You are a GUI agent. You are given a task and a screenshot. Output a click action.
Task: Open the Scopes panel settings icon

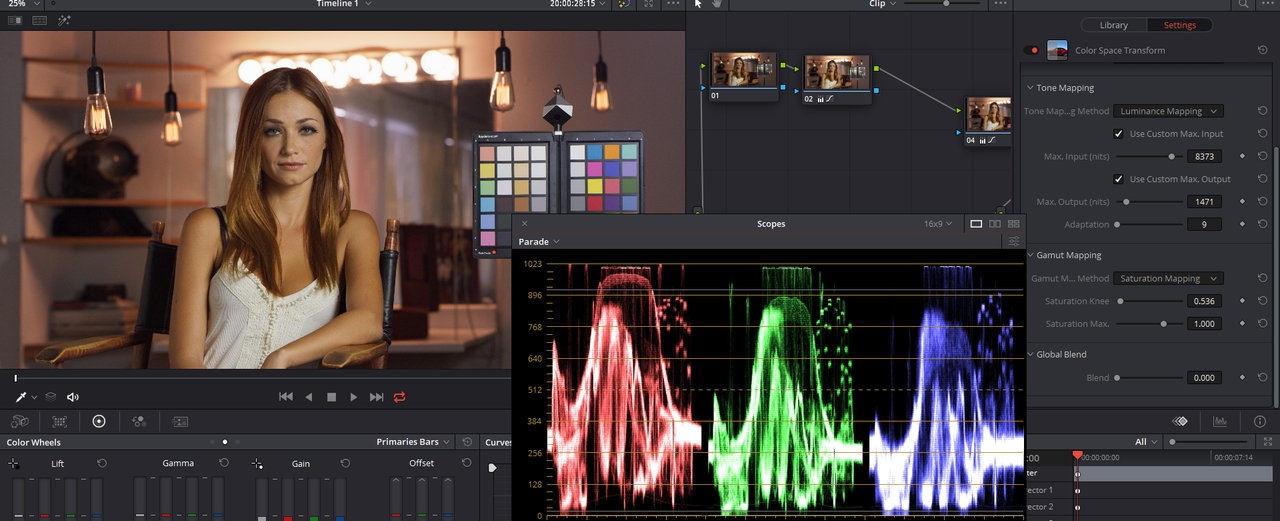click(1014, 242)
